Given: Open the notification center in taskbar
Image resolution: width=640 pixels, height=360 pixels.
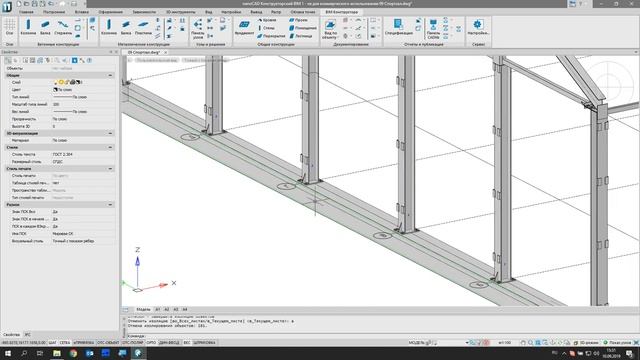Looking at the screenshot, I should coord(630,353).
